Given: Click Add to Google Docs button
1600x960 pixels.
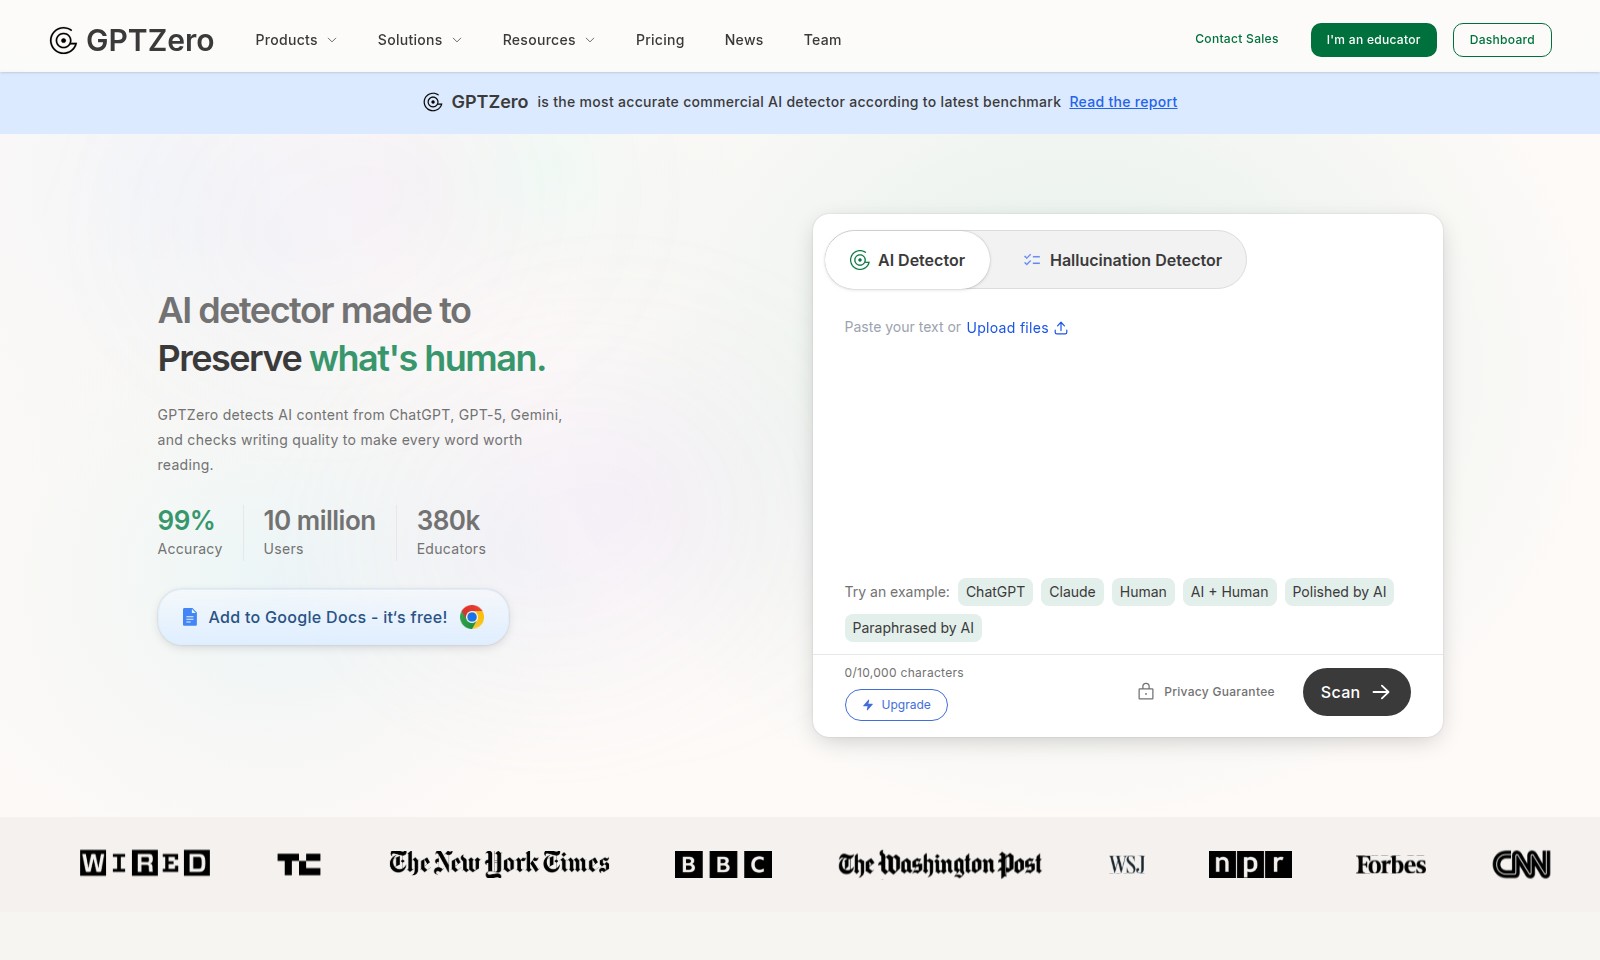Looking at the screenshot, I should [333, 617].
